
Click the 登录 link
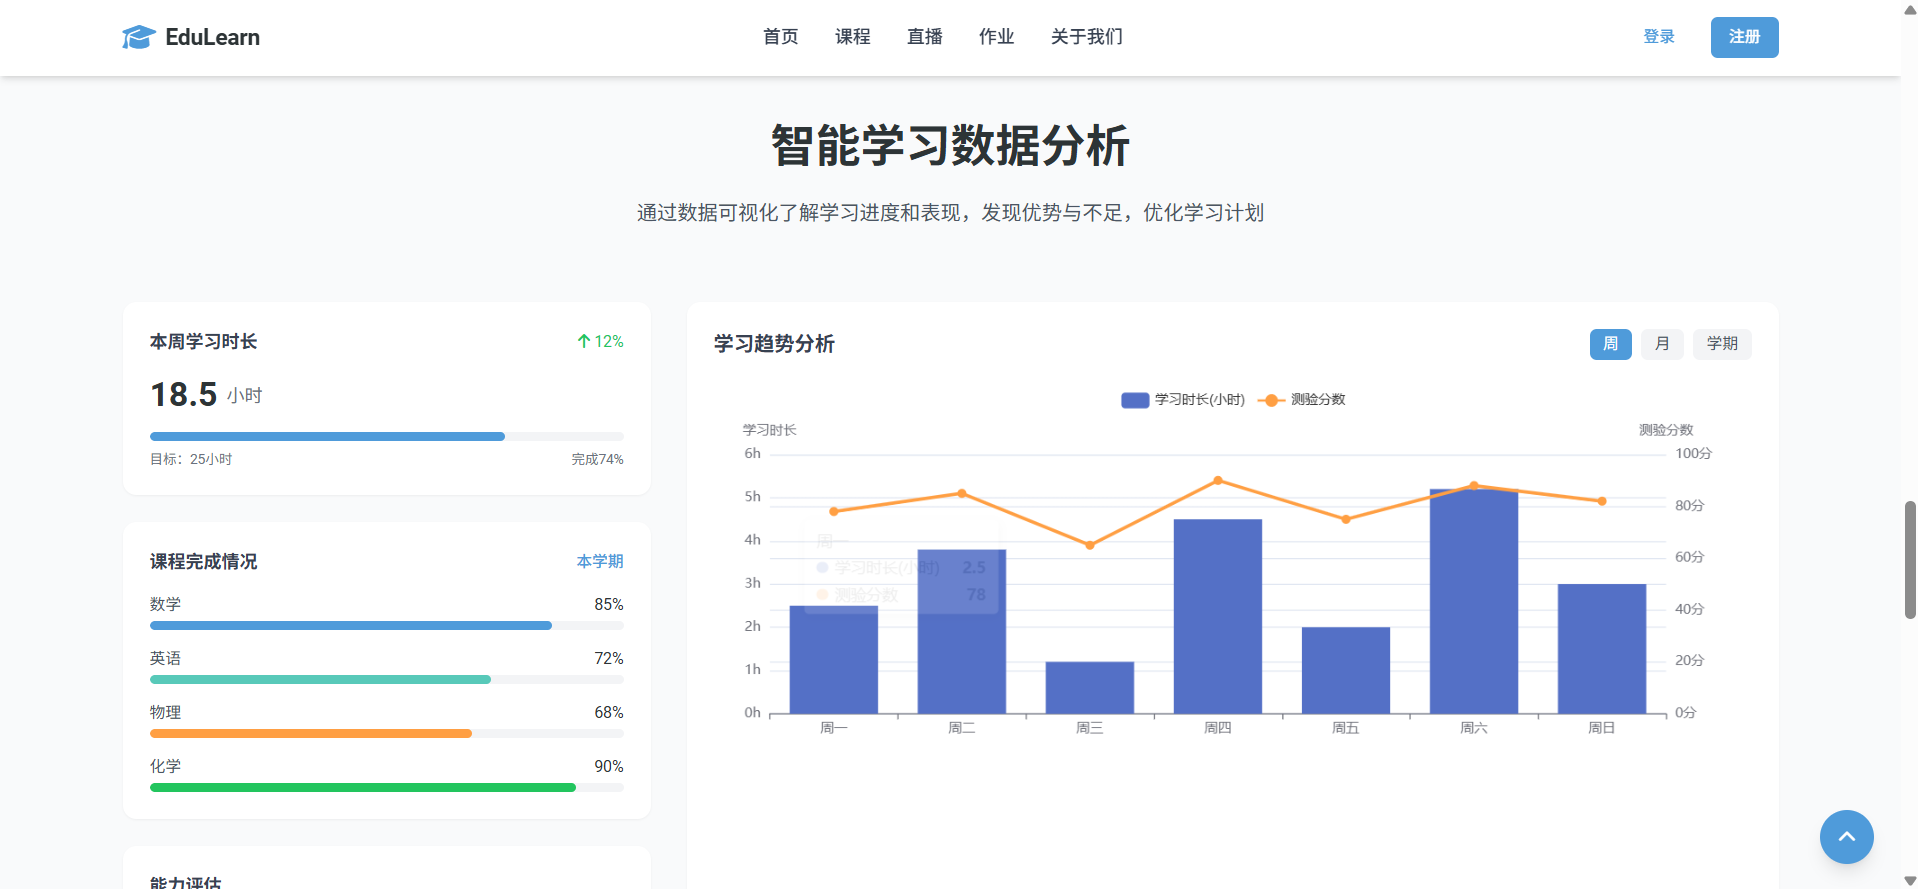(x=1658, y=37)
